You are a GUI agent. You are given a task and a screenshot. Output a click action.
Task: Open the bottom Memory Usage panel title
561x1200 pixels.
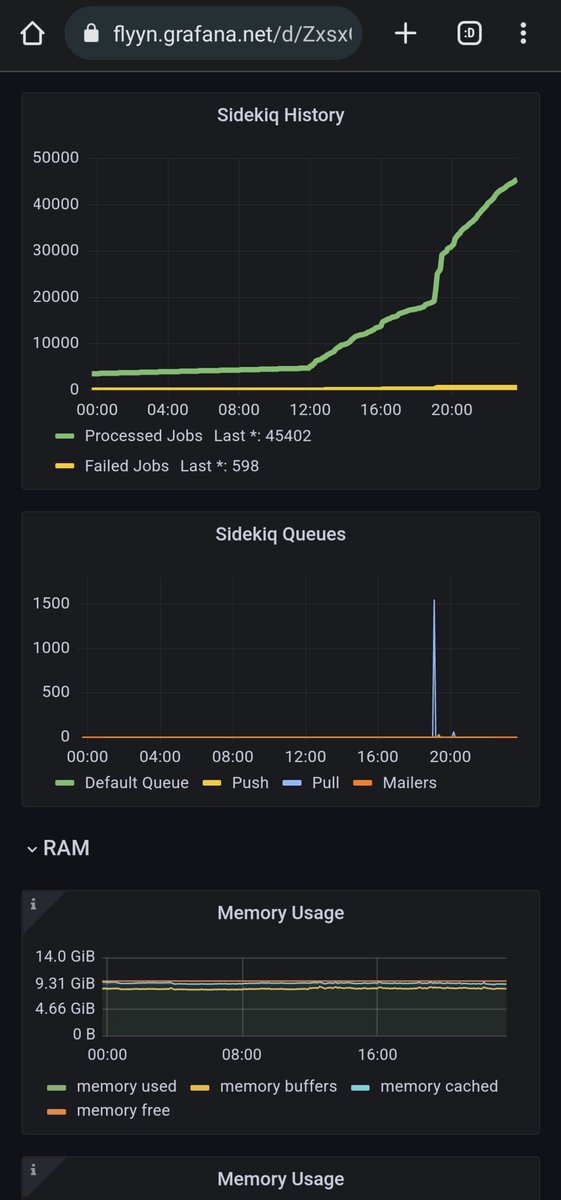(x=281, y=1180)
